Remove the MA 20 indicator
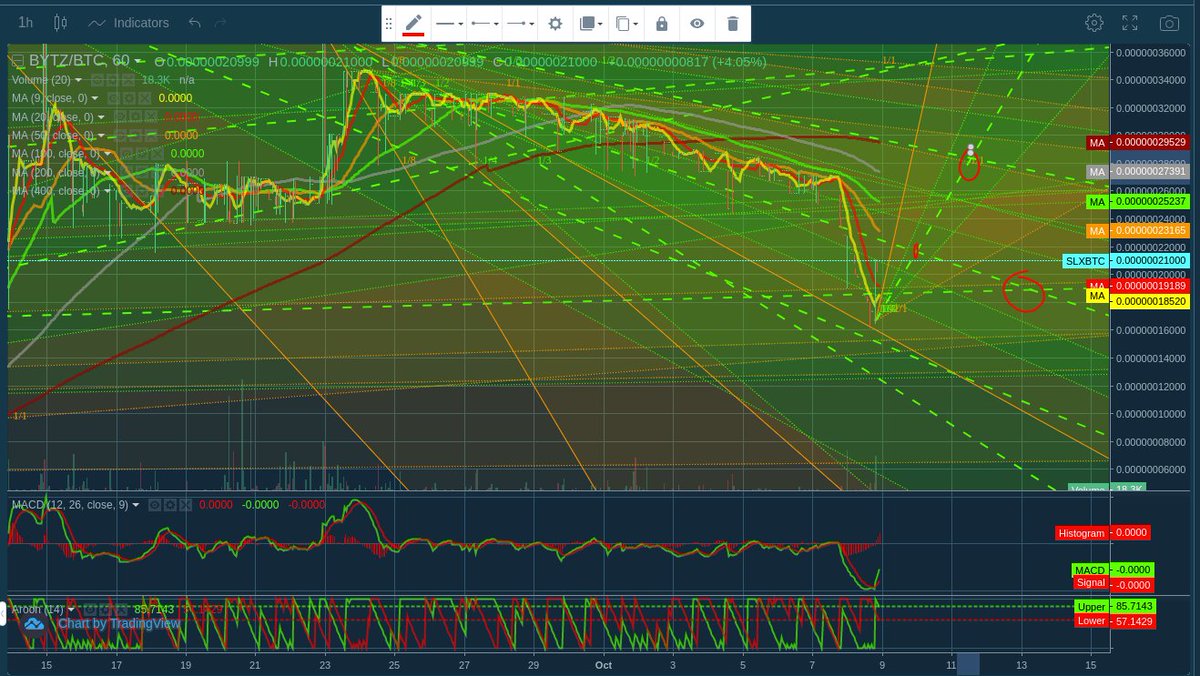The width and height of the screenshot is (1200, 676). (151, 116)
